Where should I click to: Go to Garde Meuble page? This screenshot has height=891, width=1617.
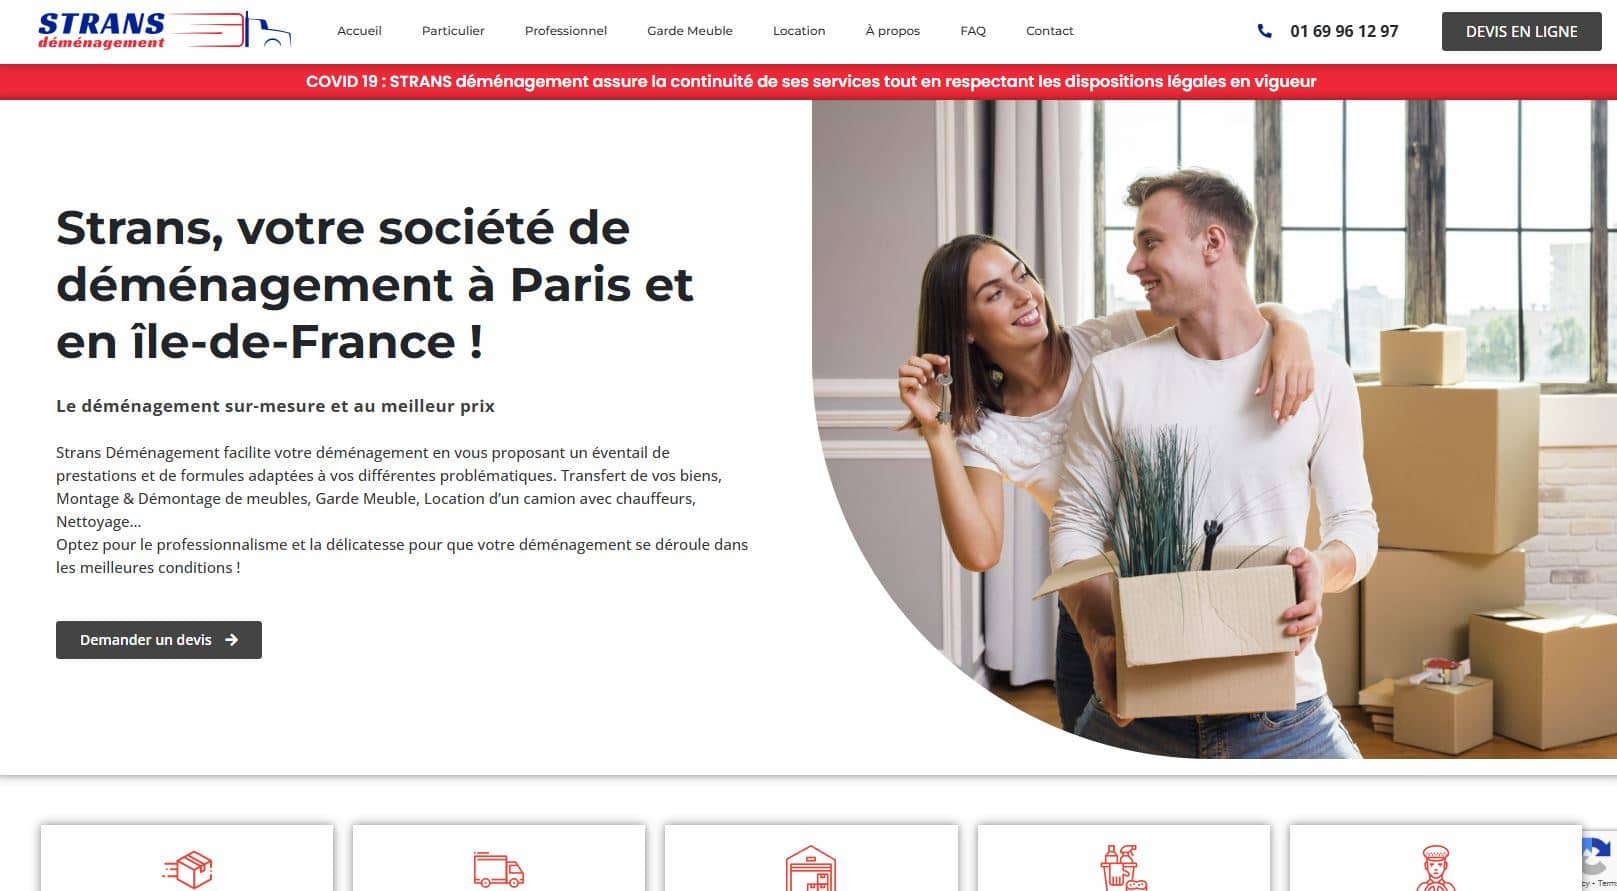click(x=690, y=31)
